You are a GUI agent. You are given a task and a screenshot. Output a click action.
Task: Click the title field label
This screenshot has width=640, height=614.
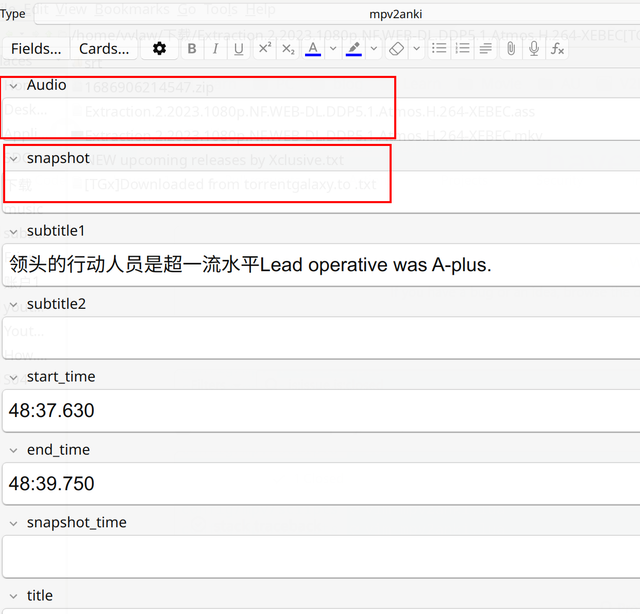pyautogui.click(x=40, y=596)
